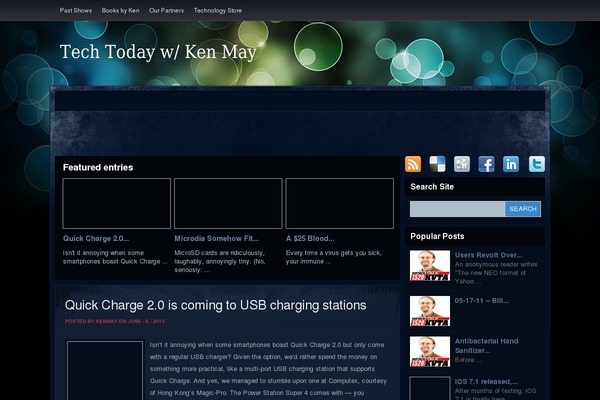This screenshot has width=600, height=400.
Task: Click the Popular Posts heading
Action: pyautogui.click(x=437, y=237)
